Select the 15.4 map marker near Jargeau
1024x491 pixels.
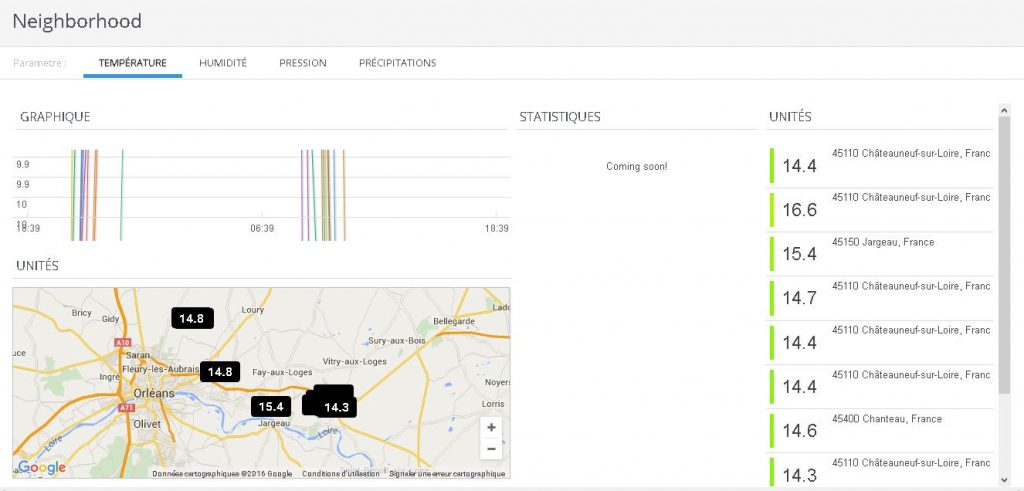[271, 407]
